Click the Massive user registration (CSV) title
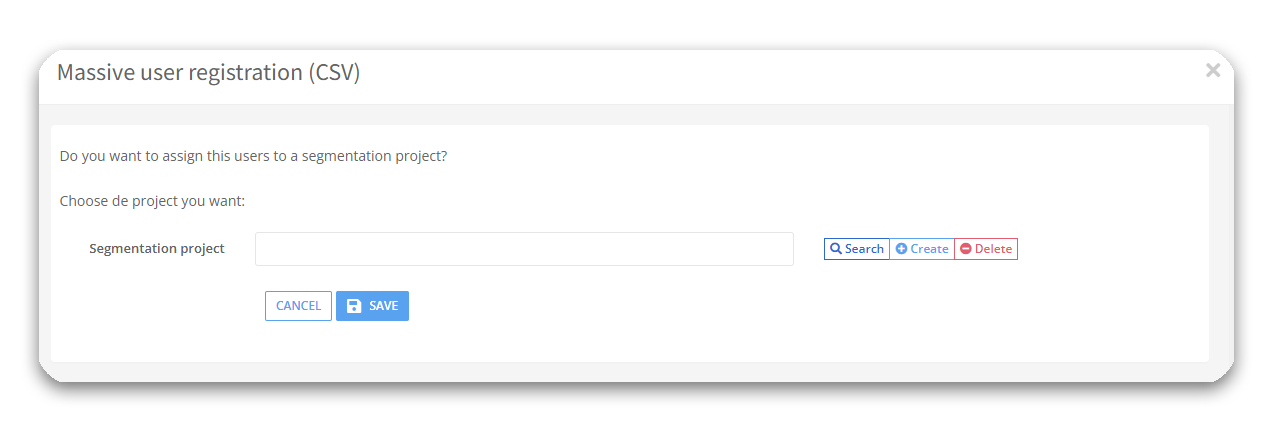This screenshot has height=435, width=1272. point(208,73)
